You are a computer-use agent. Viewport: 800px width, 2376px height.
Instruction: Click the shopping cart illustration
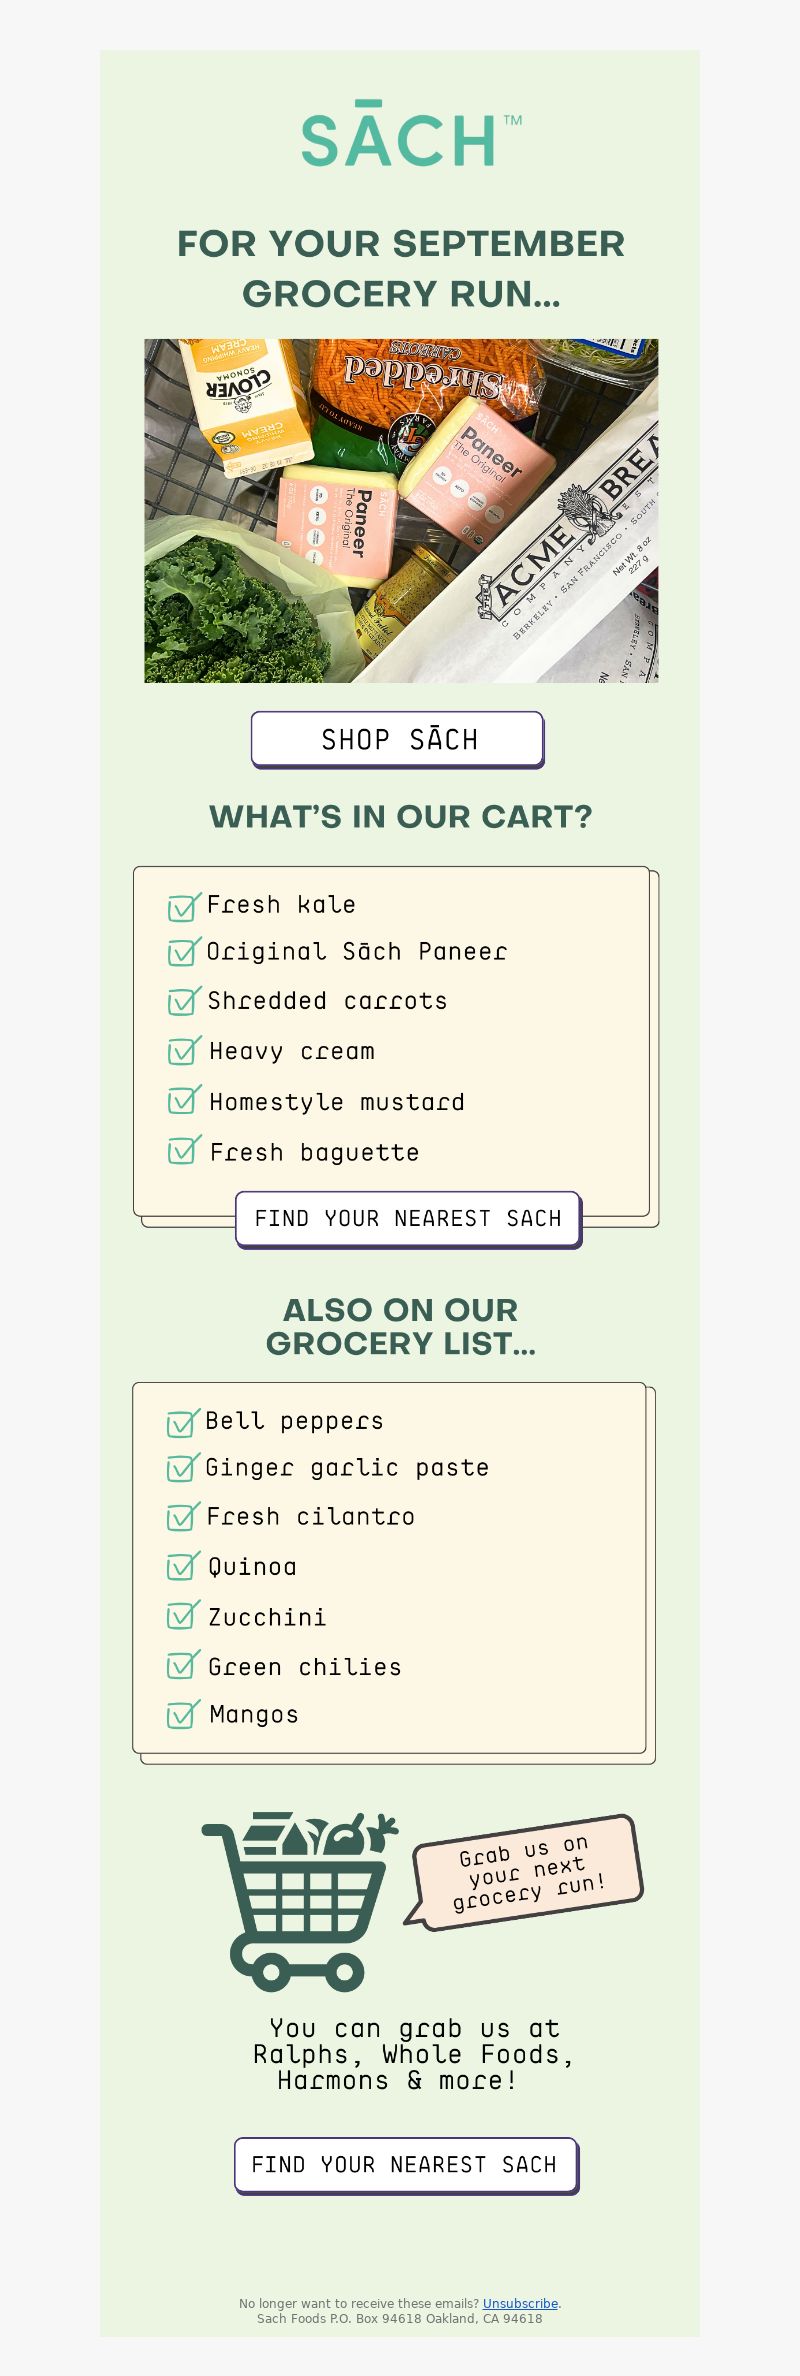coord(299,1900)
